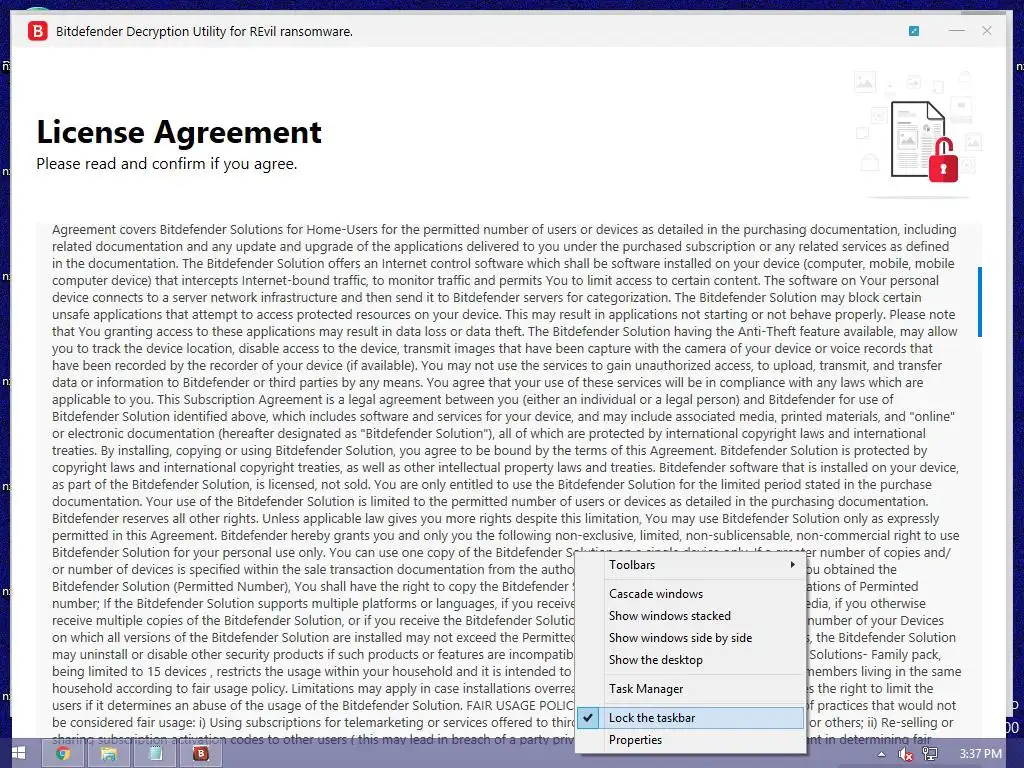Minimize the Bitdefender Decryption Utility window
The image size is (1024, 768).
coord(957,31)
